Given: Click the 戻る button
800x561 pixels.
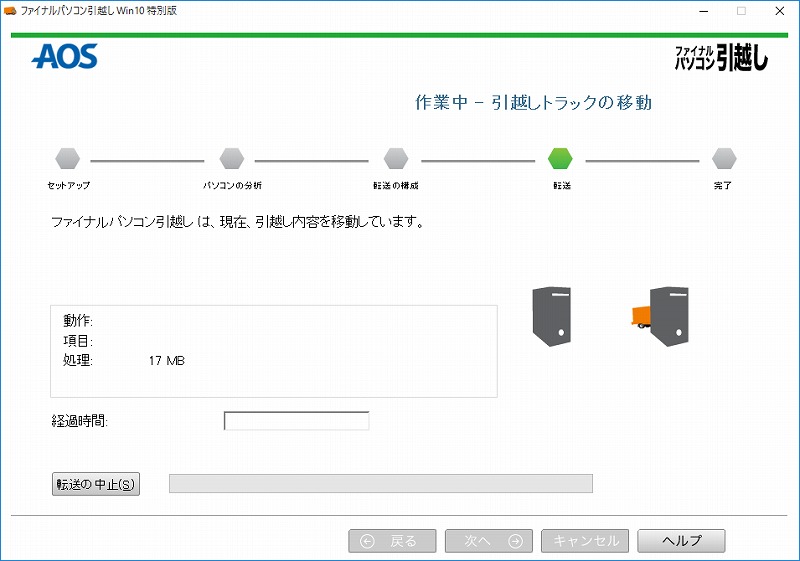Looking at the screenshot, I should (x=392, y=541).
